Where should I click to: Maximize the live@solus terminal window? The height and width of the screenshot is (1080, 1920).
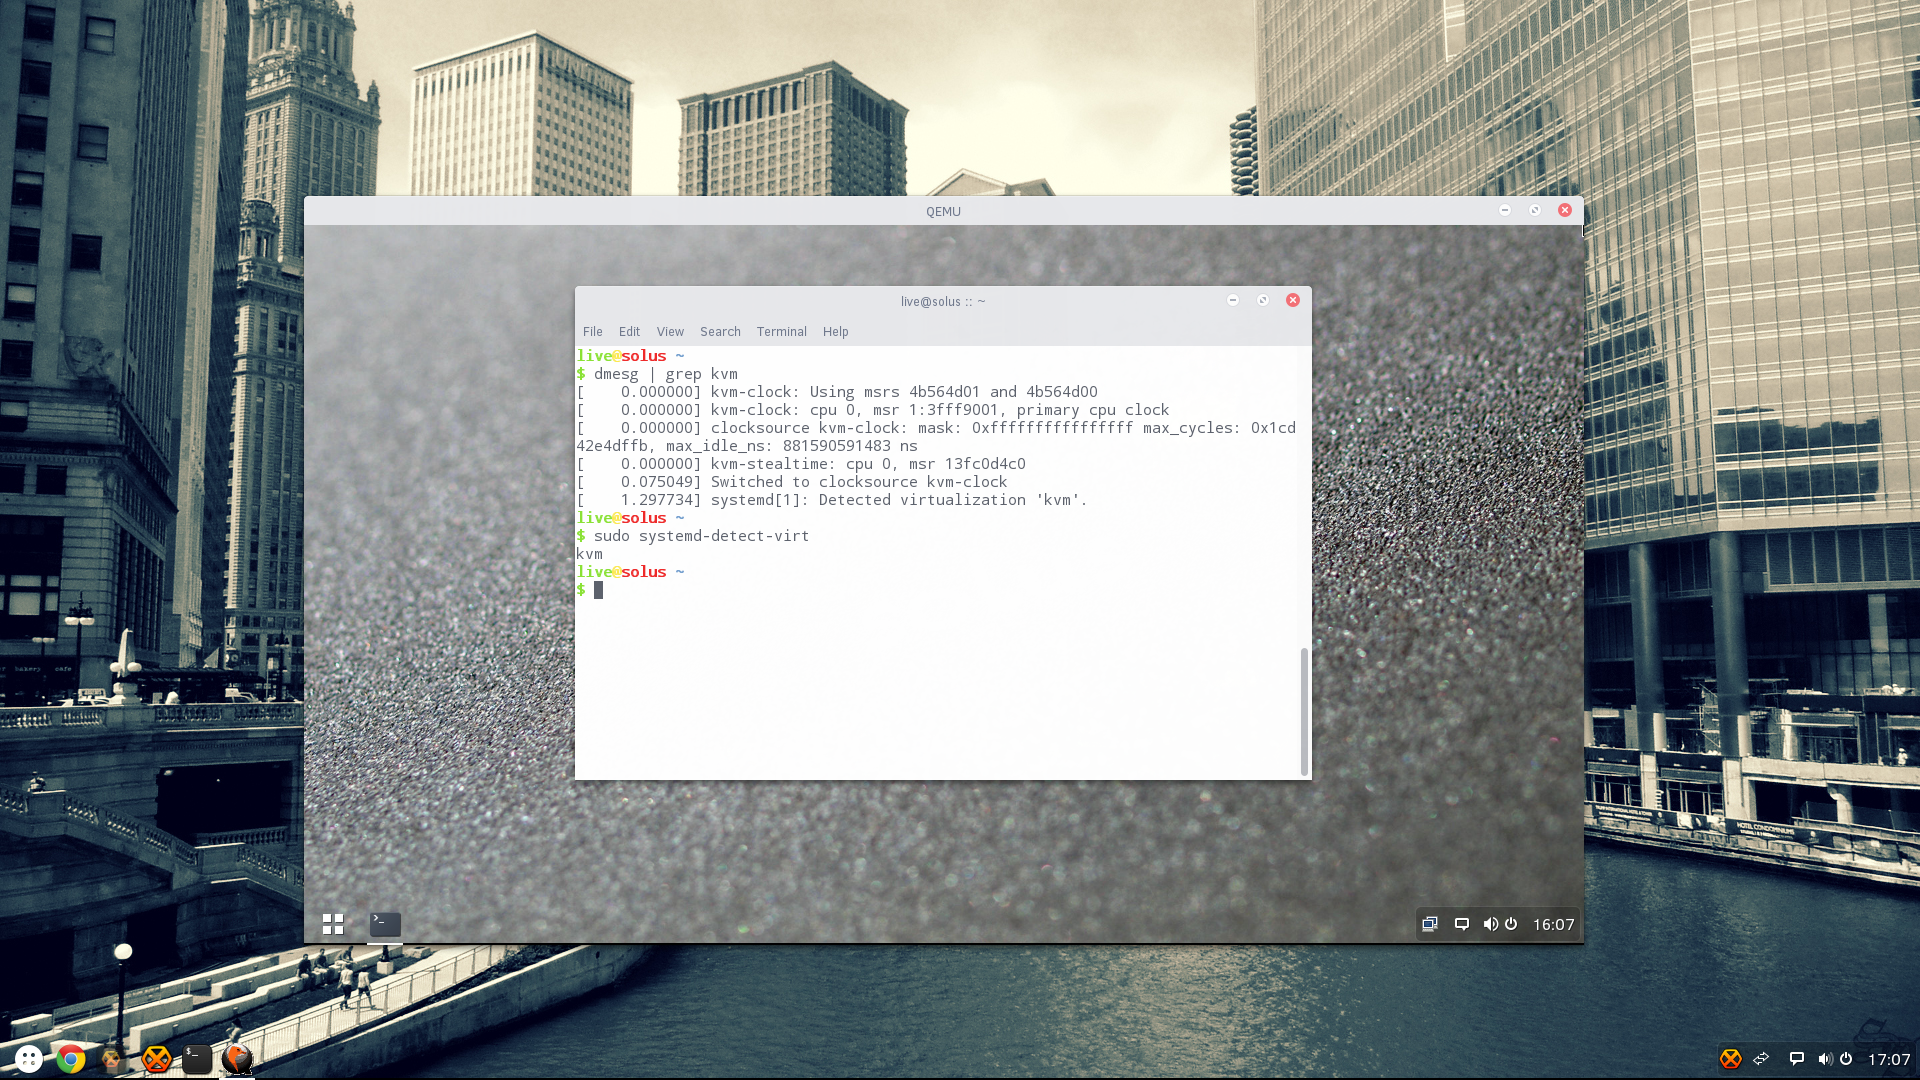click(1263, 300)
